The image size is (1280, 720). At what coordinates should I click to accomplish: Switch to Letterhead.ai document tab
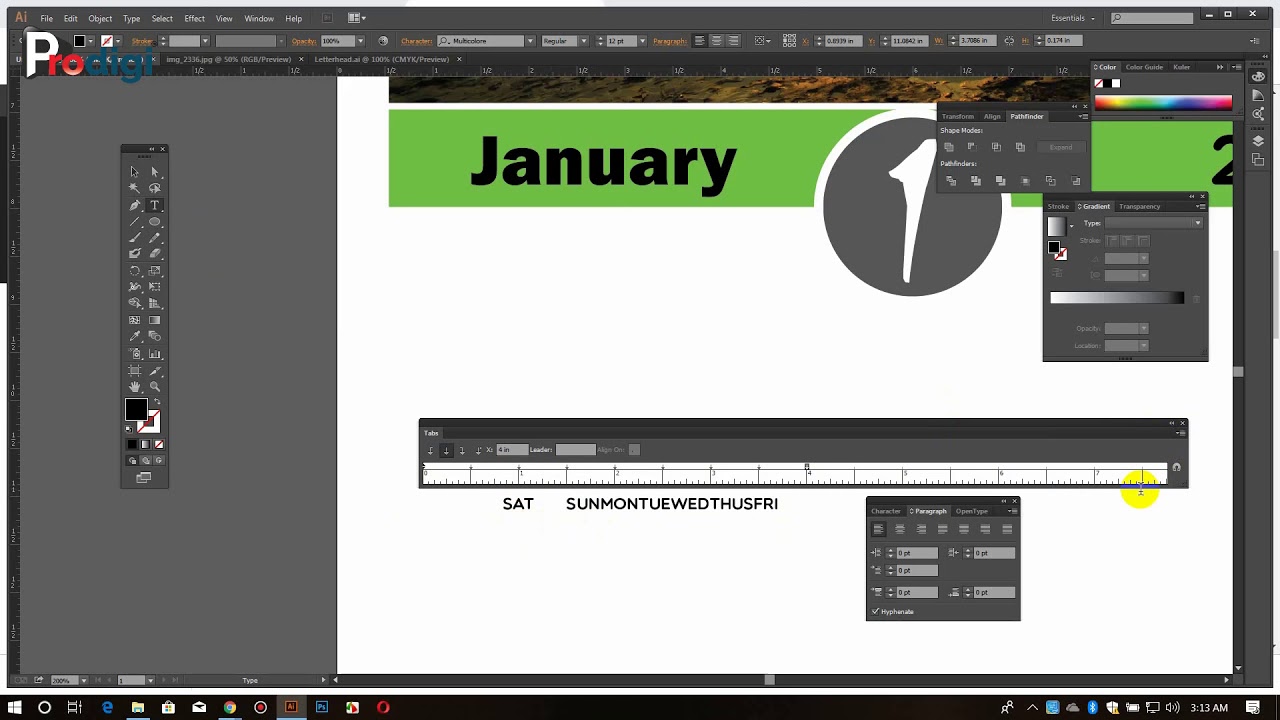(x=381, y=59)
